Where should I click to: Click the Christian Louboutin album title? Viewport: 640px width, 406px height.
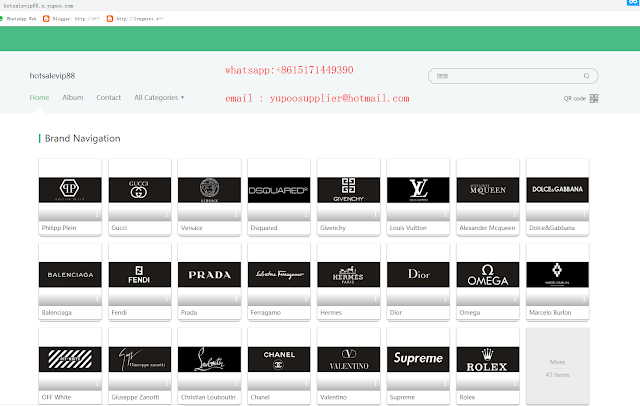(x=208, y=397)
